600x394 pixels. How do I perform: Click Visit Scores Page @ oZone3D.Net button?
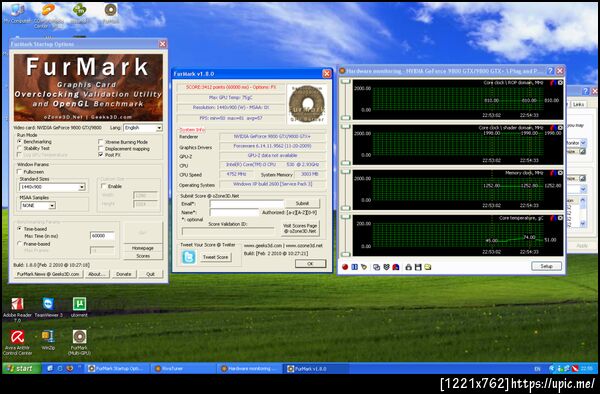tap(300, 228)
